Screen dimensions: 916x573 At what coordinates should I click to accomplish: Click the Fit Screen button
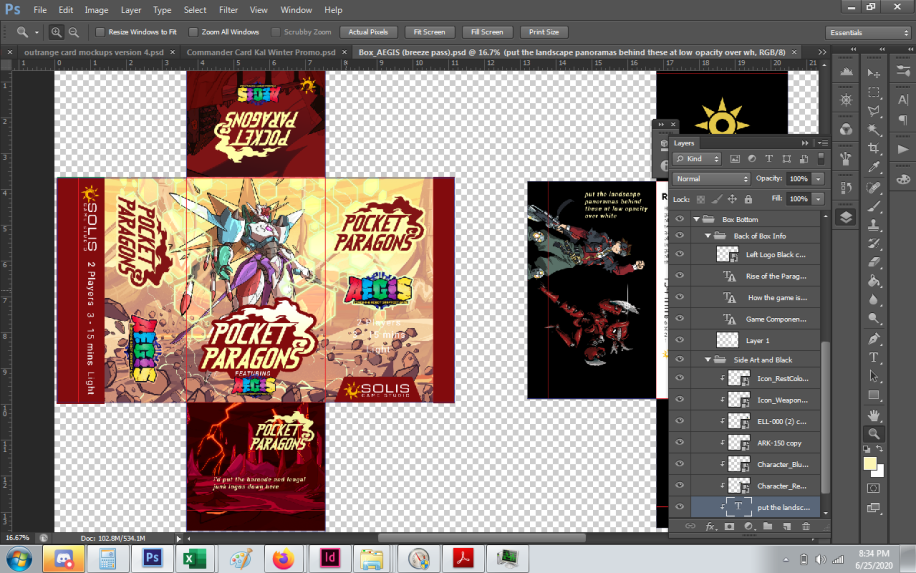pos(429,32)
